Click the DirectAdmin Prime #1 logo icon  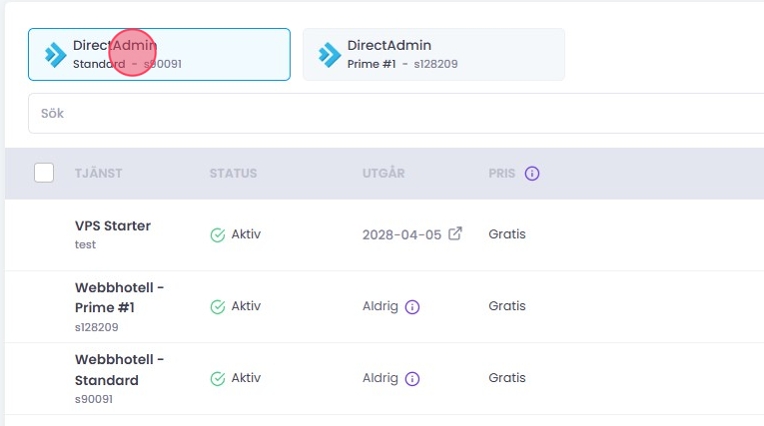[330, 54]
